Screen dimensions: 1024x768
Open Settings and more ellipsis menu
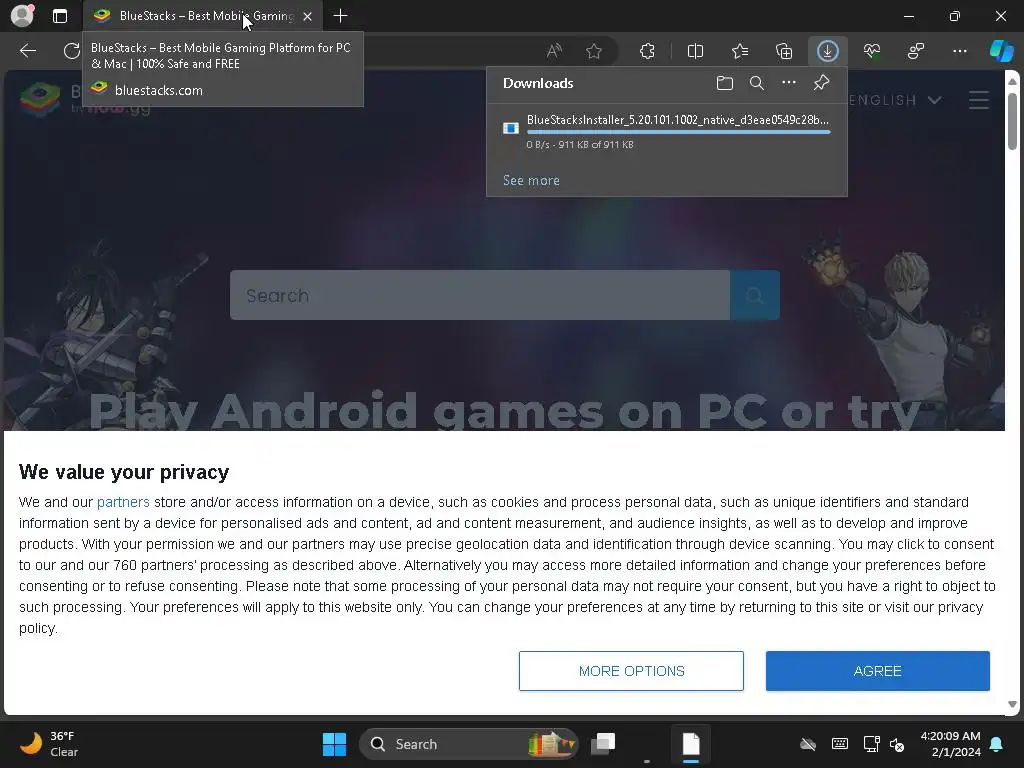pyautogui.click(x=959, y=50)
